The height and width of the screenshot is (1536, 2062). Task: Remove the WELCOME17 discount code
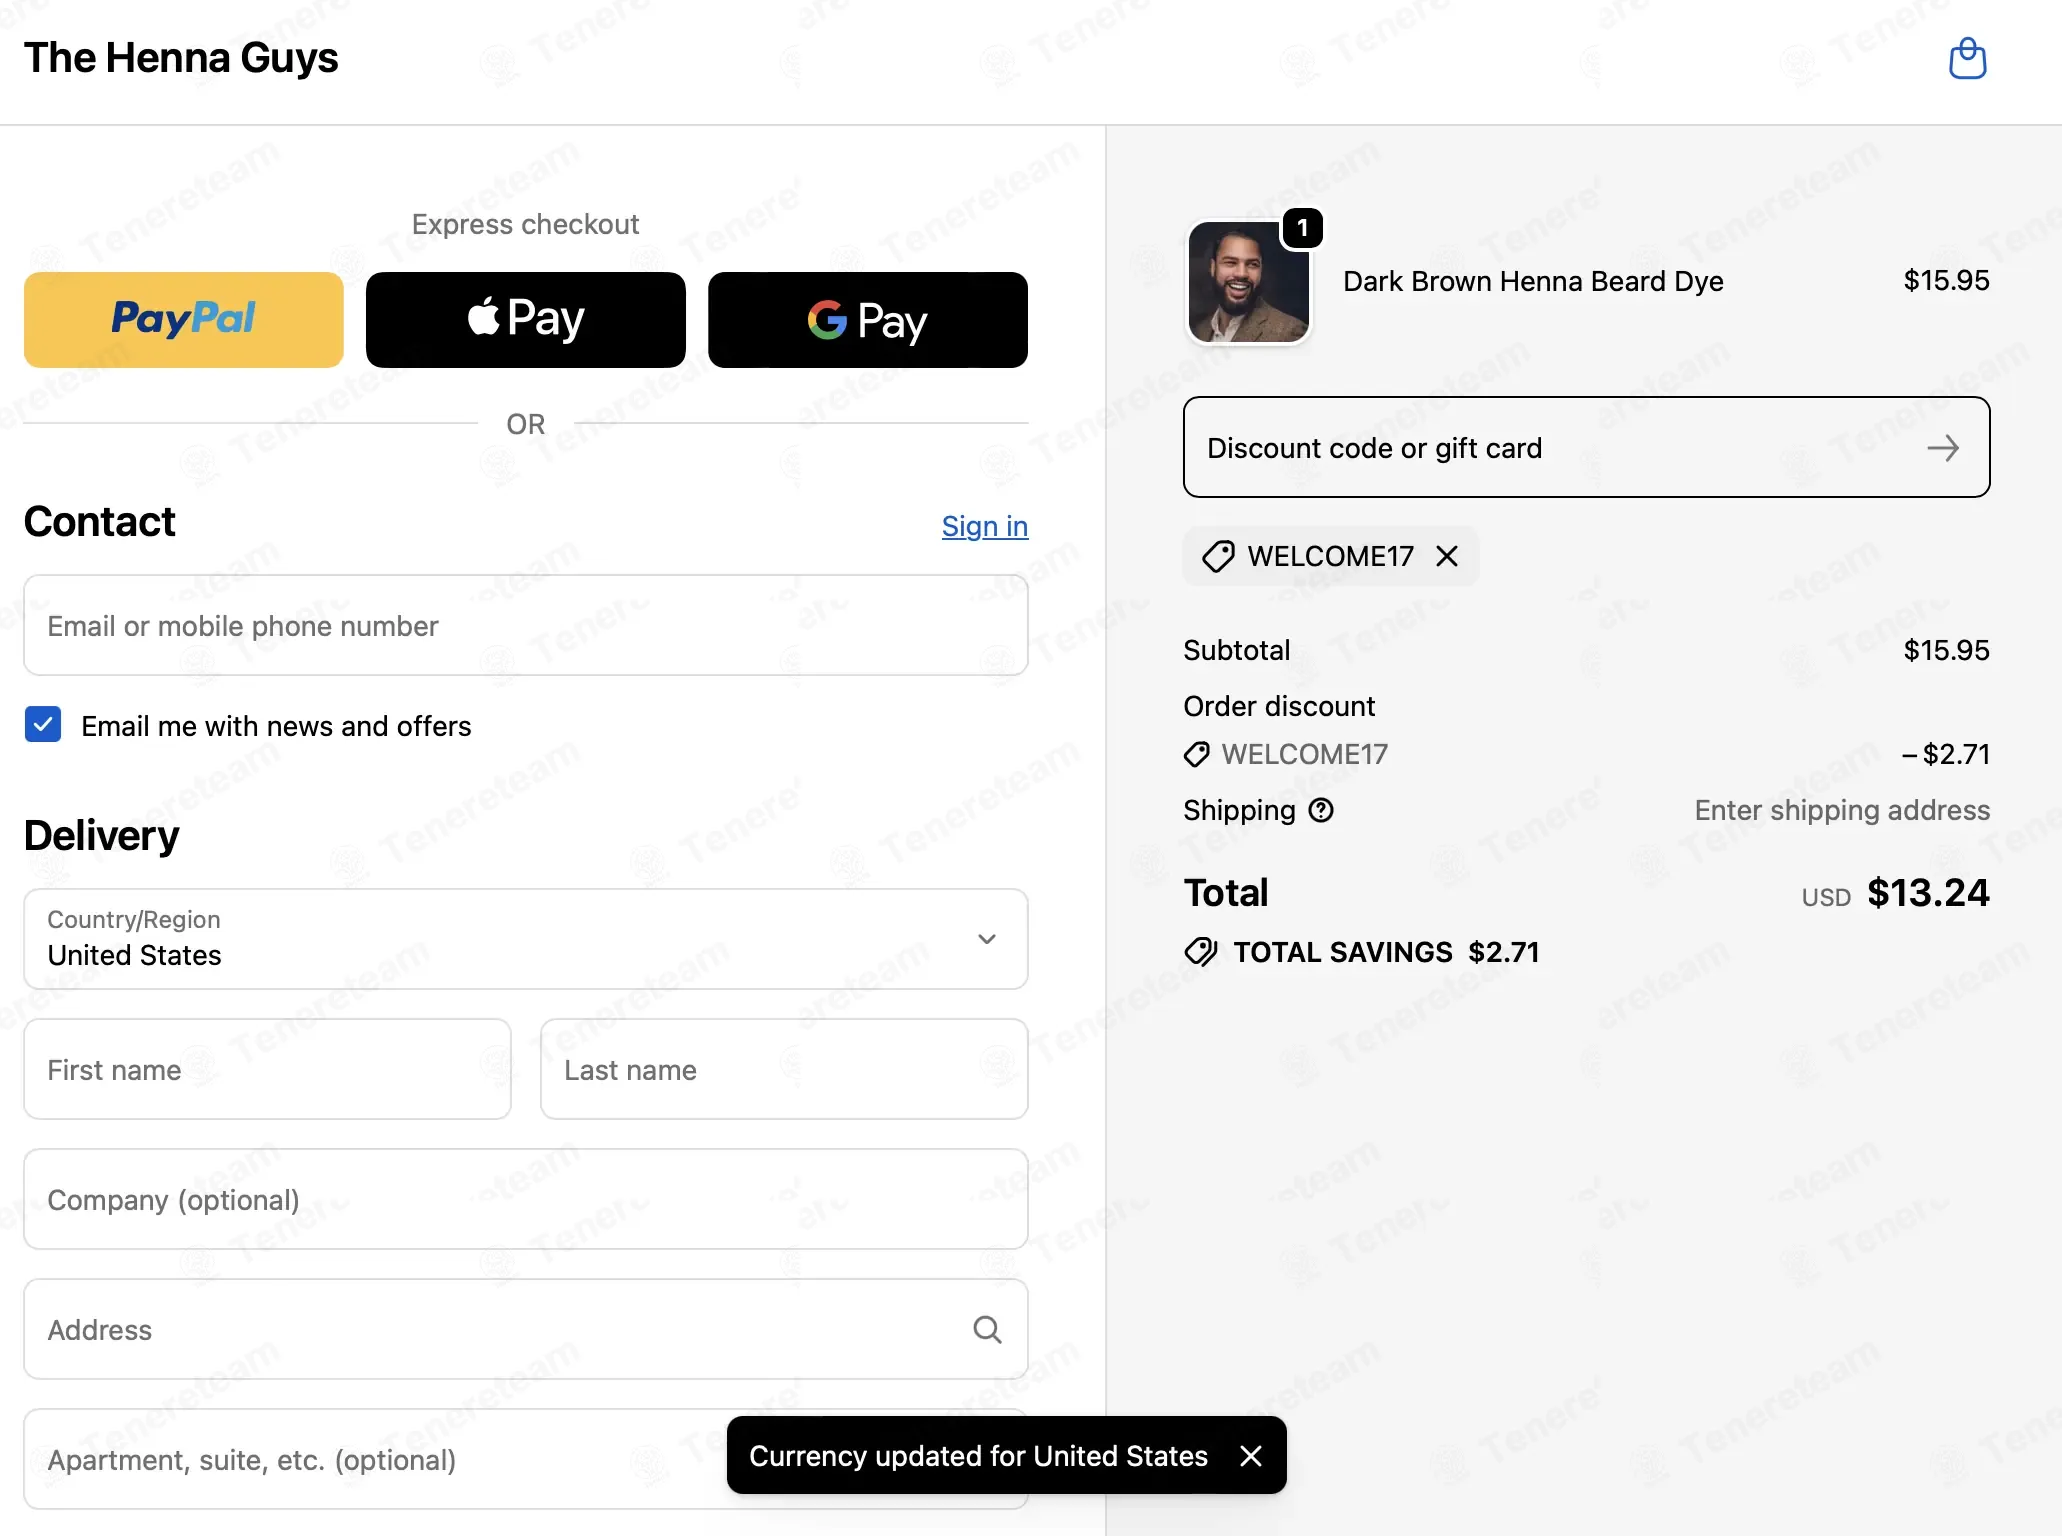point(1447,556)
